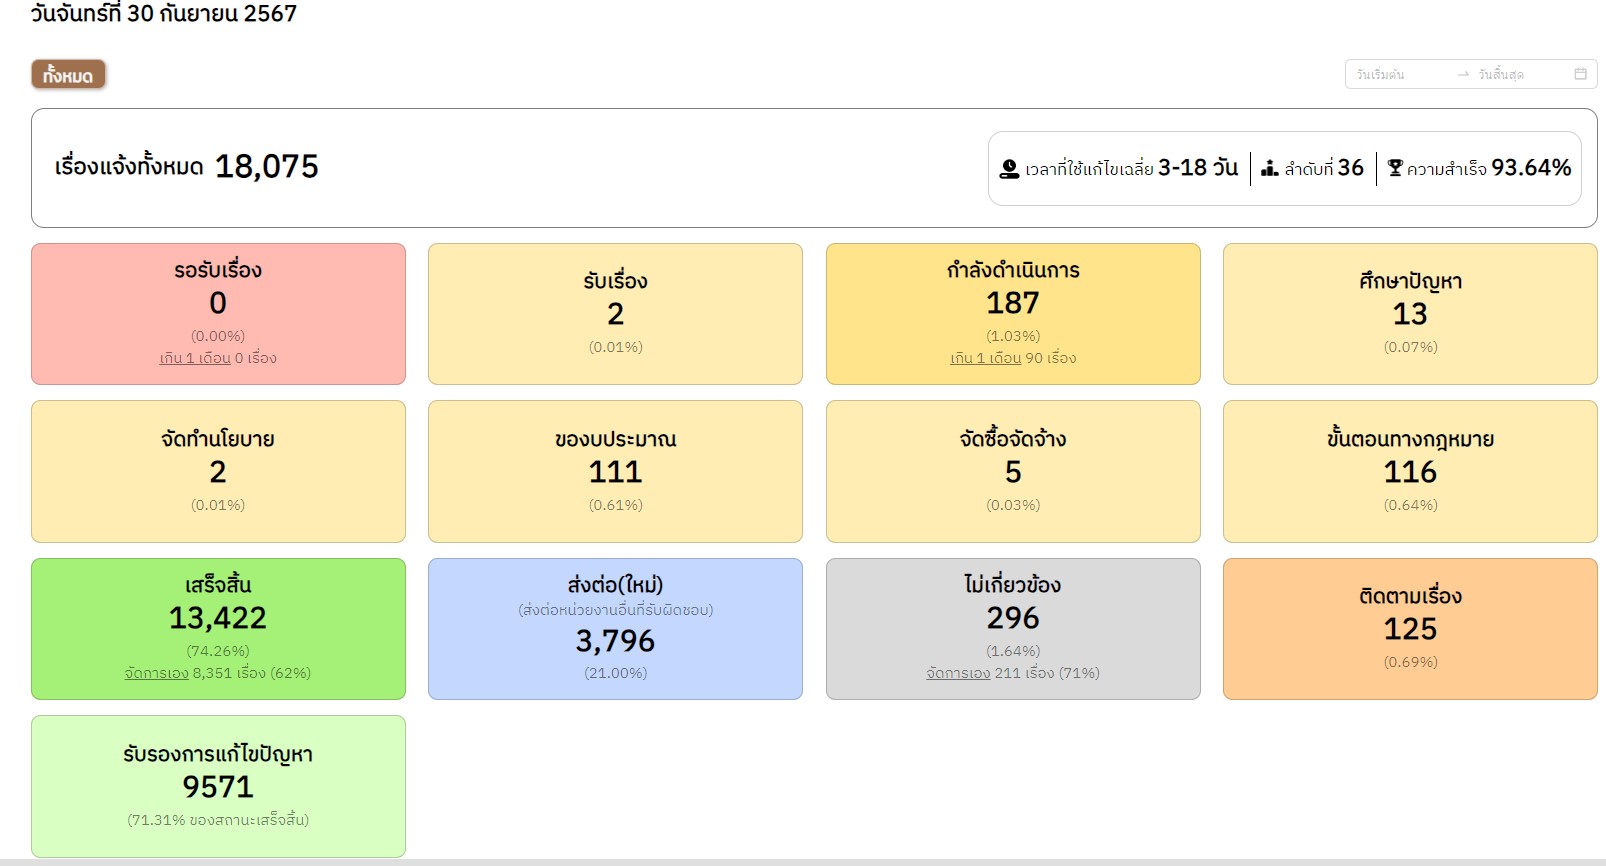Open the orange ติดตามเรื่อง card
Screen dimensions: 1606x866
(x=1410, y=628)
